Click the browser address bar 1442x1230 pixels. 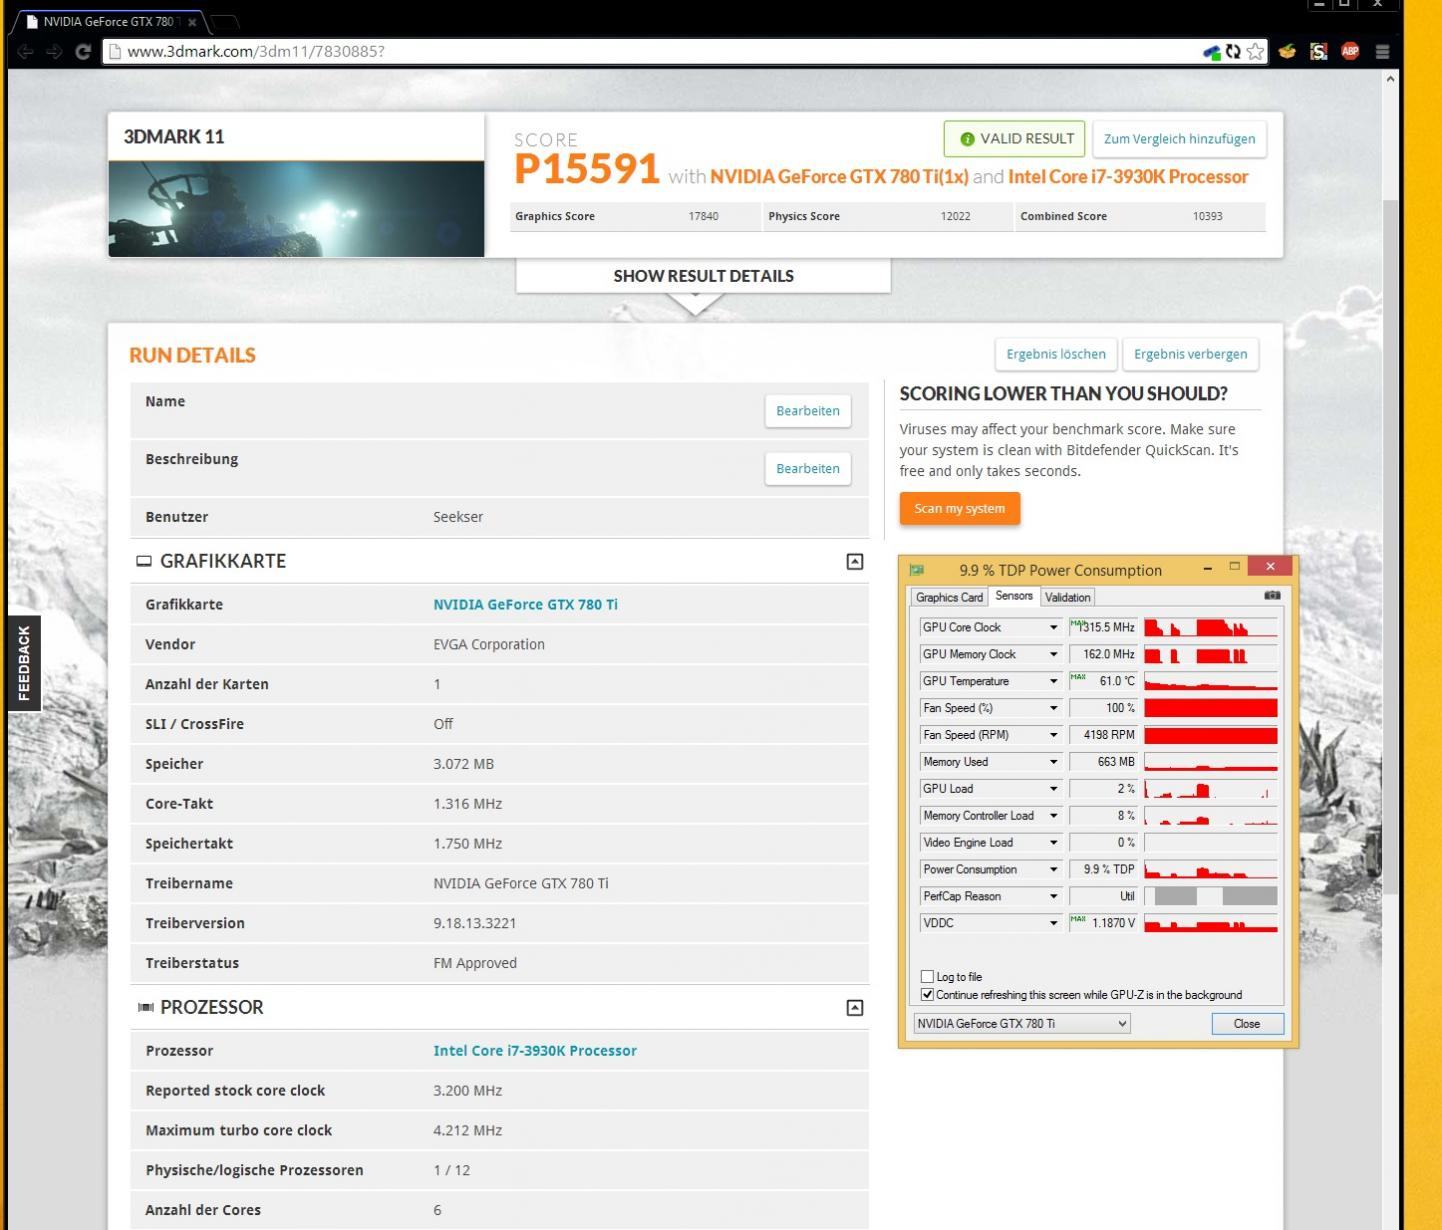coord(650,52)
